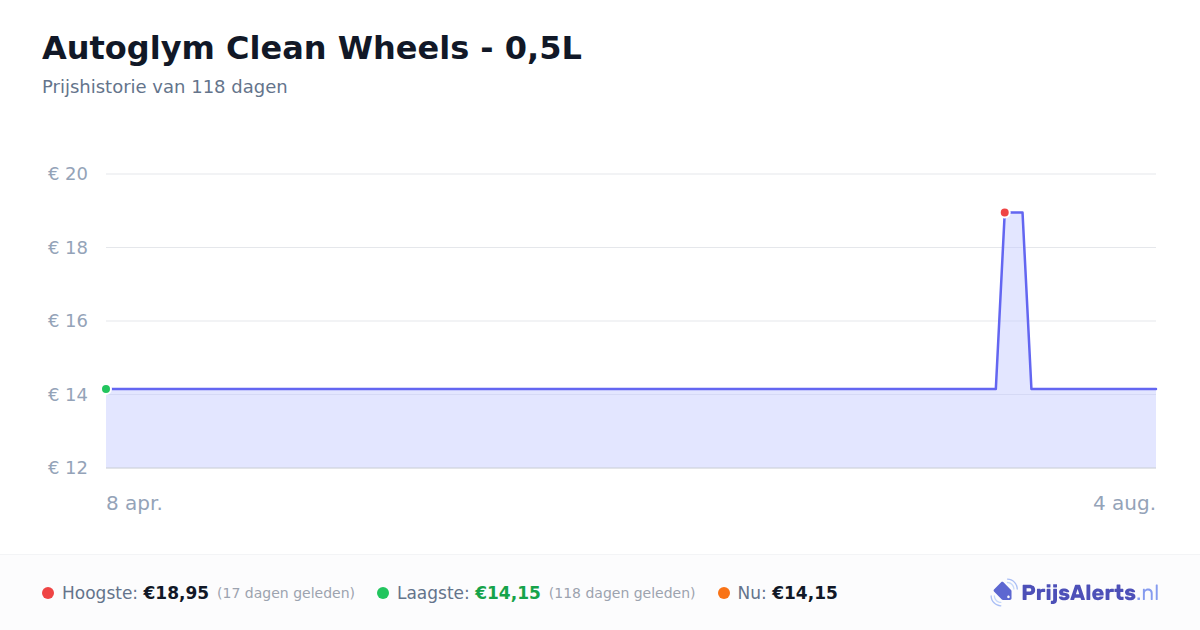Click the Autoglym Clean Wheels title
The height and width of the screenshot is (630, 1200).
pos(312,48)
